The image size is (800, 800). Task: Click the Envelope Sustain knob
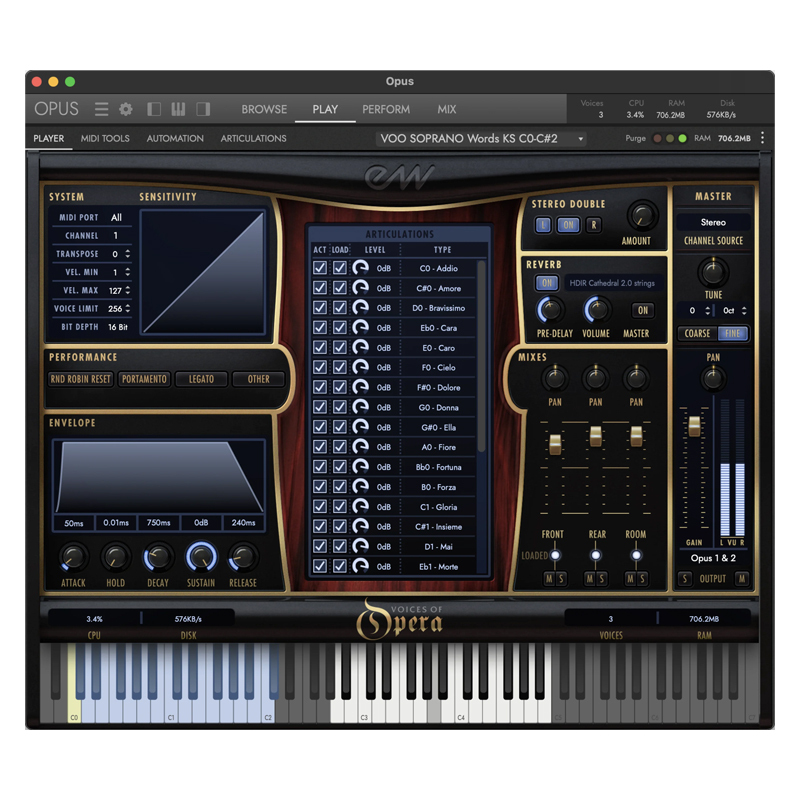(x=201, y=557)
